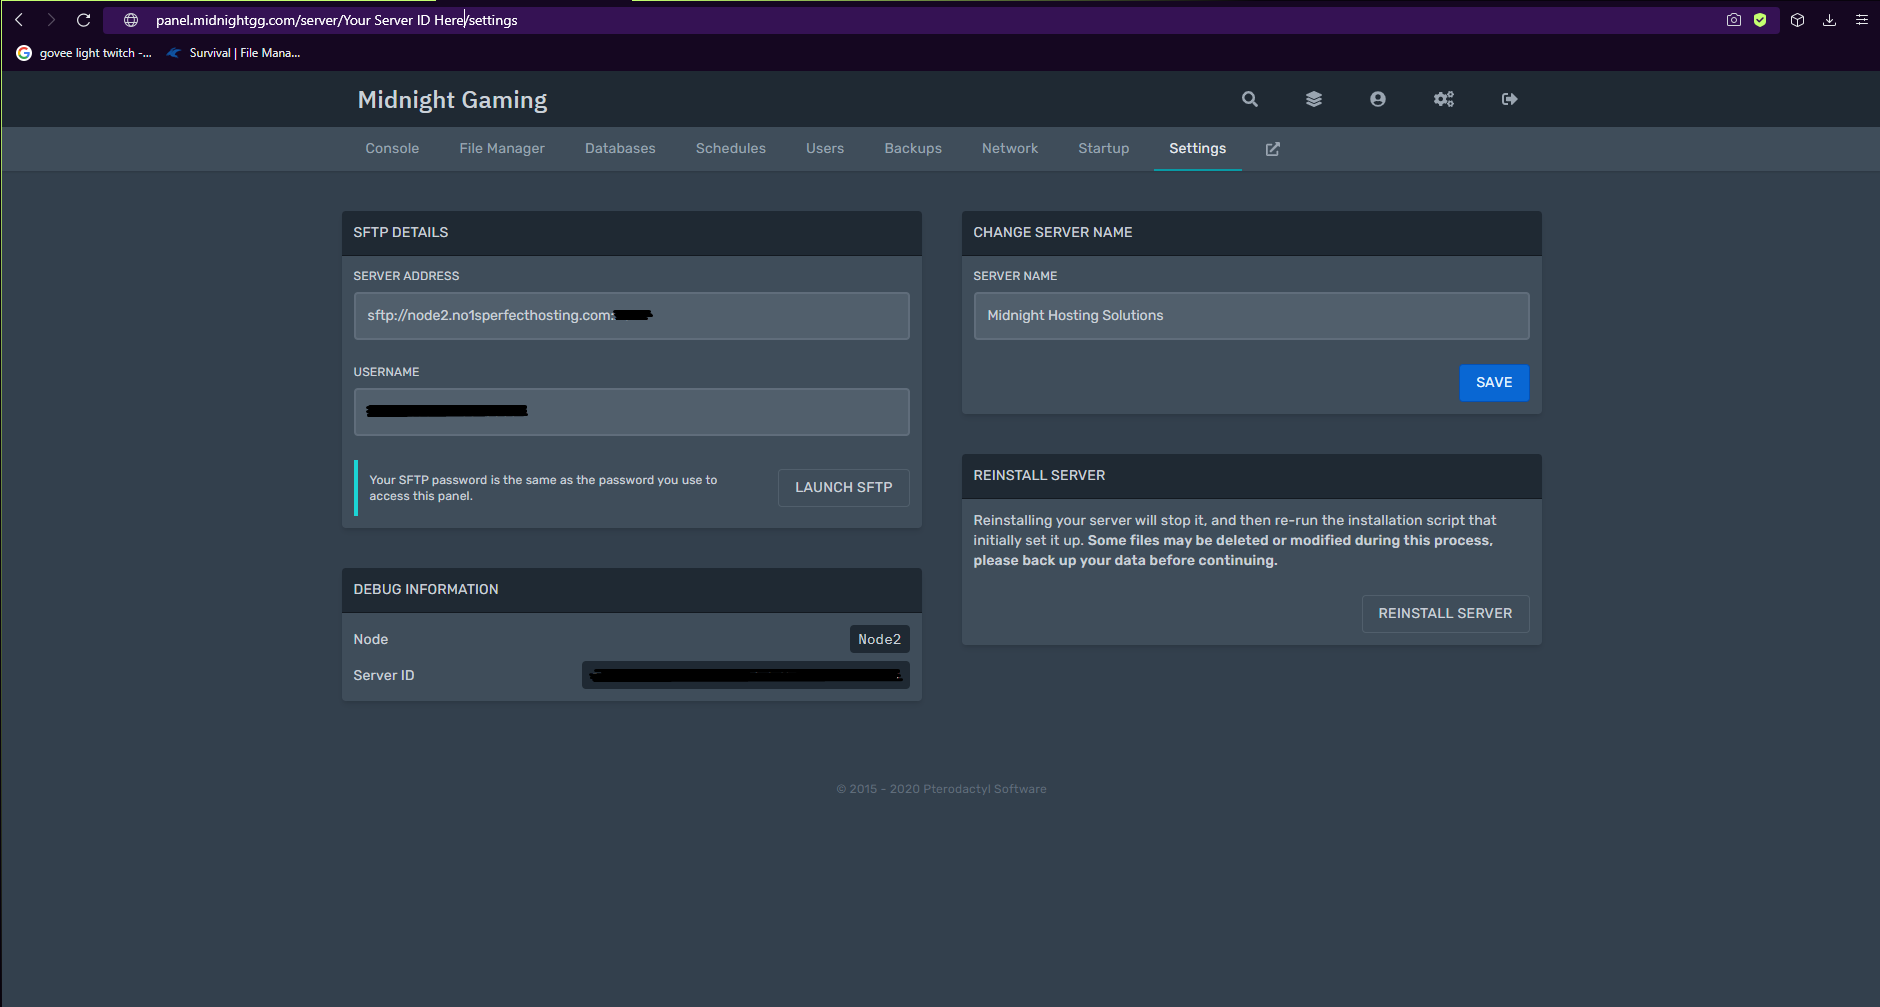Go to the Users tab
The image size is (1880, 1007).
click(825, 149)
